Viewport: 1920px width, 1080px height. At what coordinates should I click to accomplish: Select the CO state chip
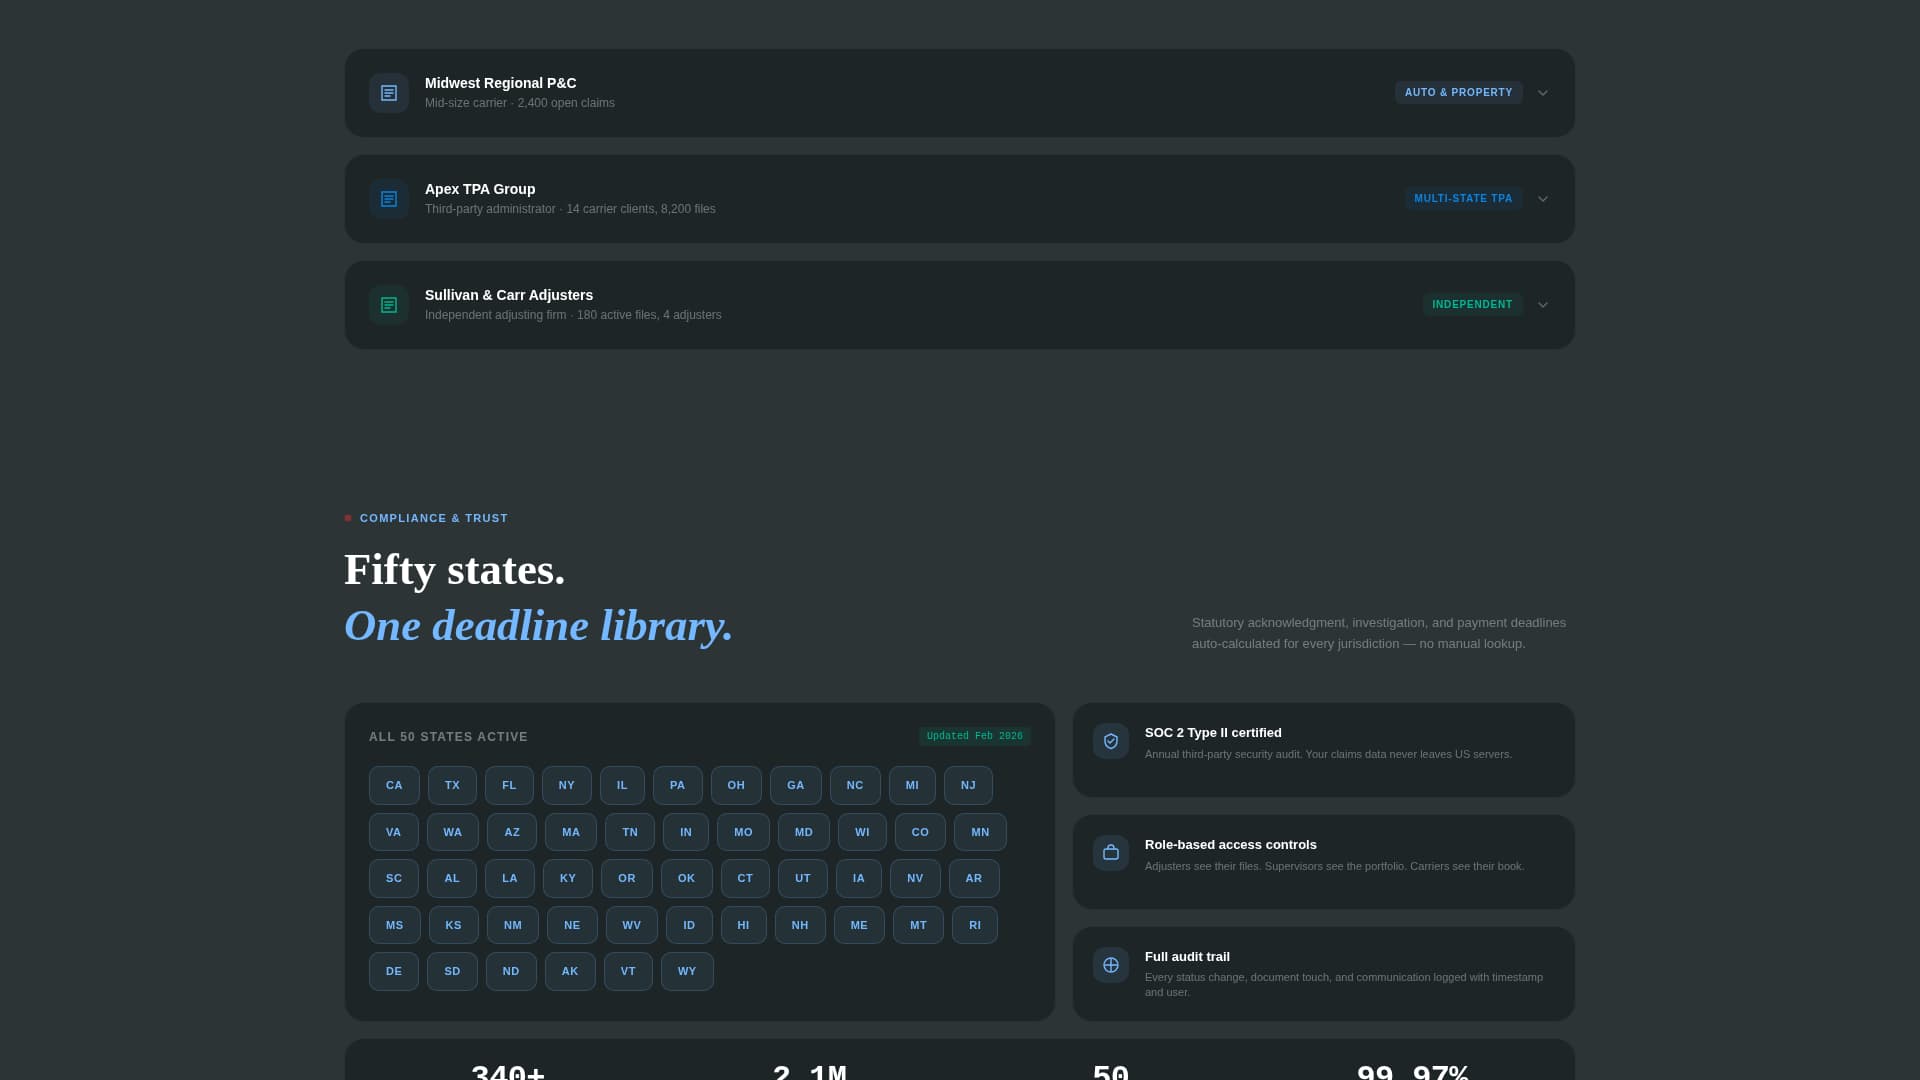[x=920, y=832]
